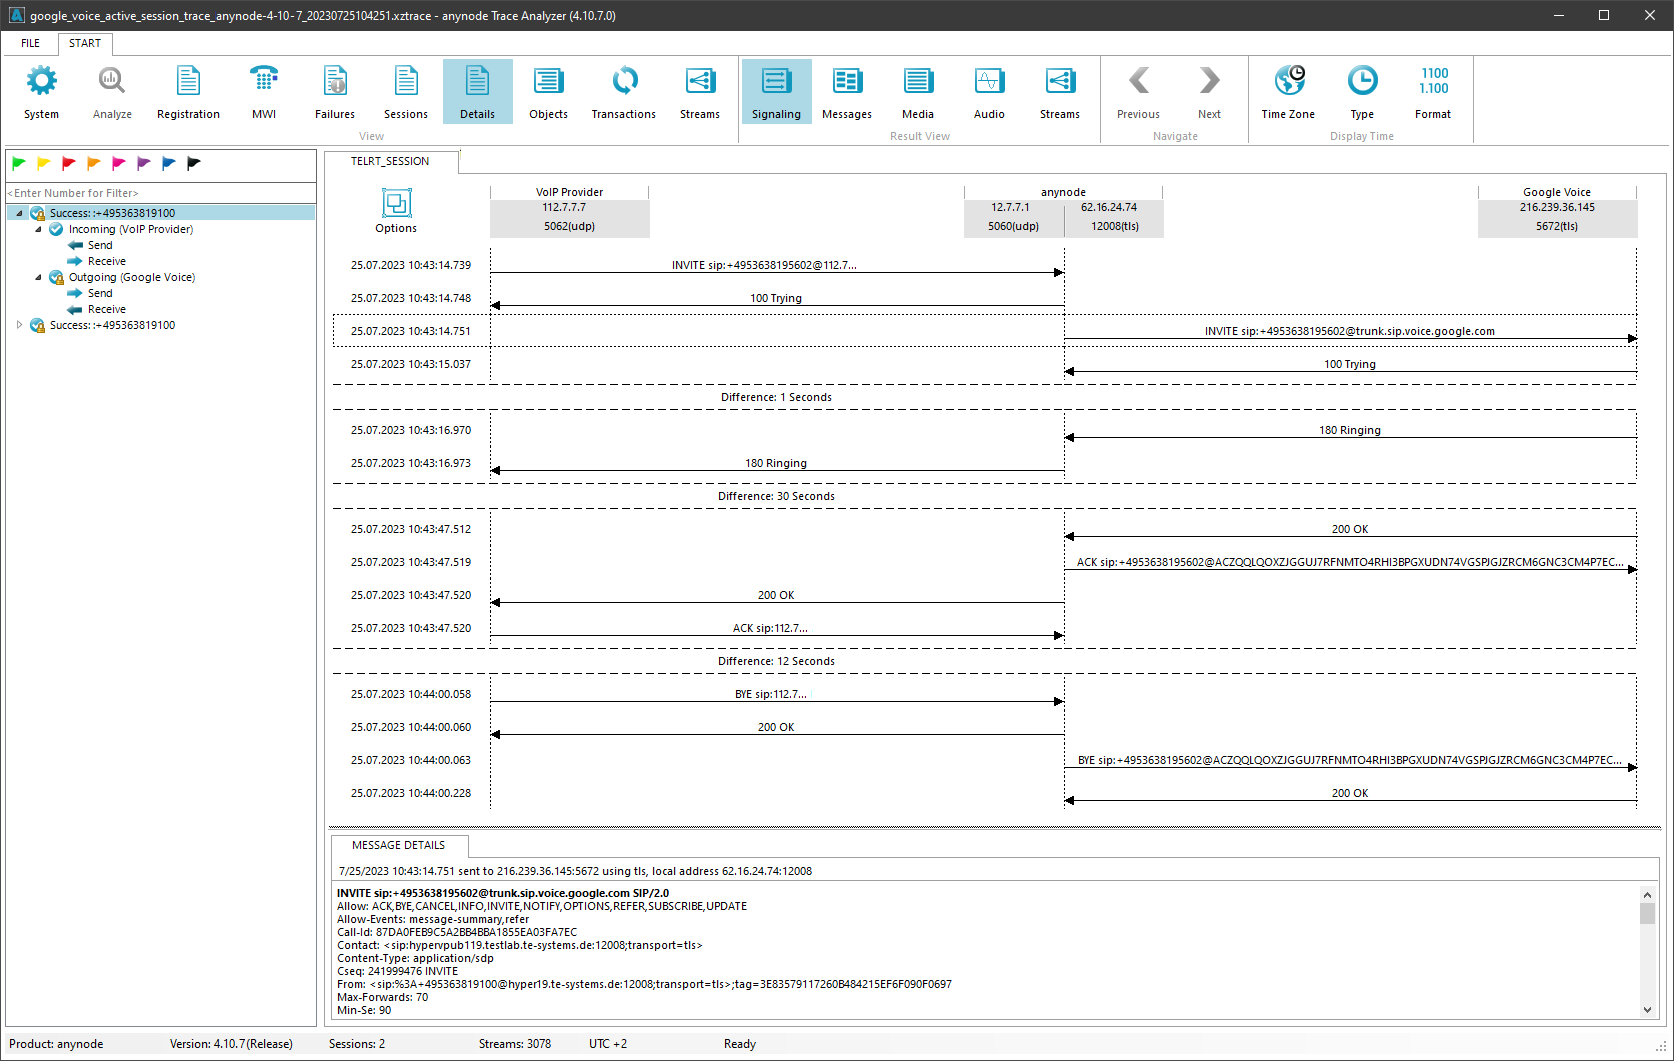This screenshot has width=1674, height=1061.
Task: Select the 200 OK at 10:44:00.228
Action: 1349,794
